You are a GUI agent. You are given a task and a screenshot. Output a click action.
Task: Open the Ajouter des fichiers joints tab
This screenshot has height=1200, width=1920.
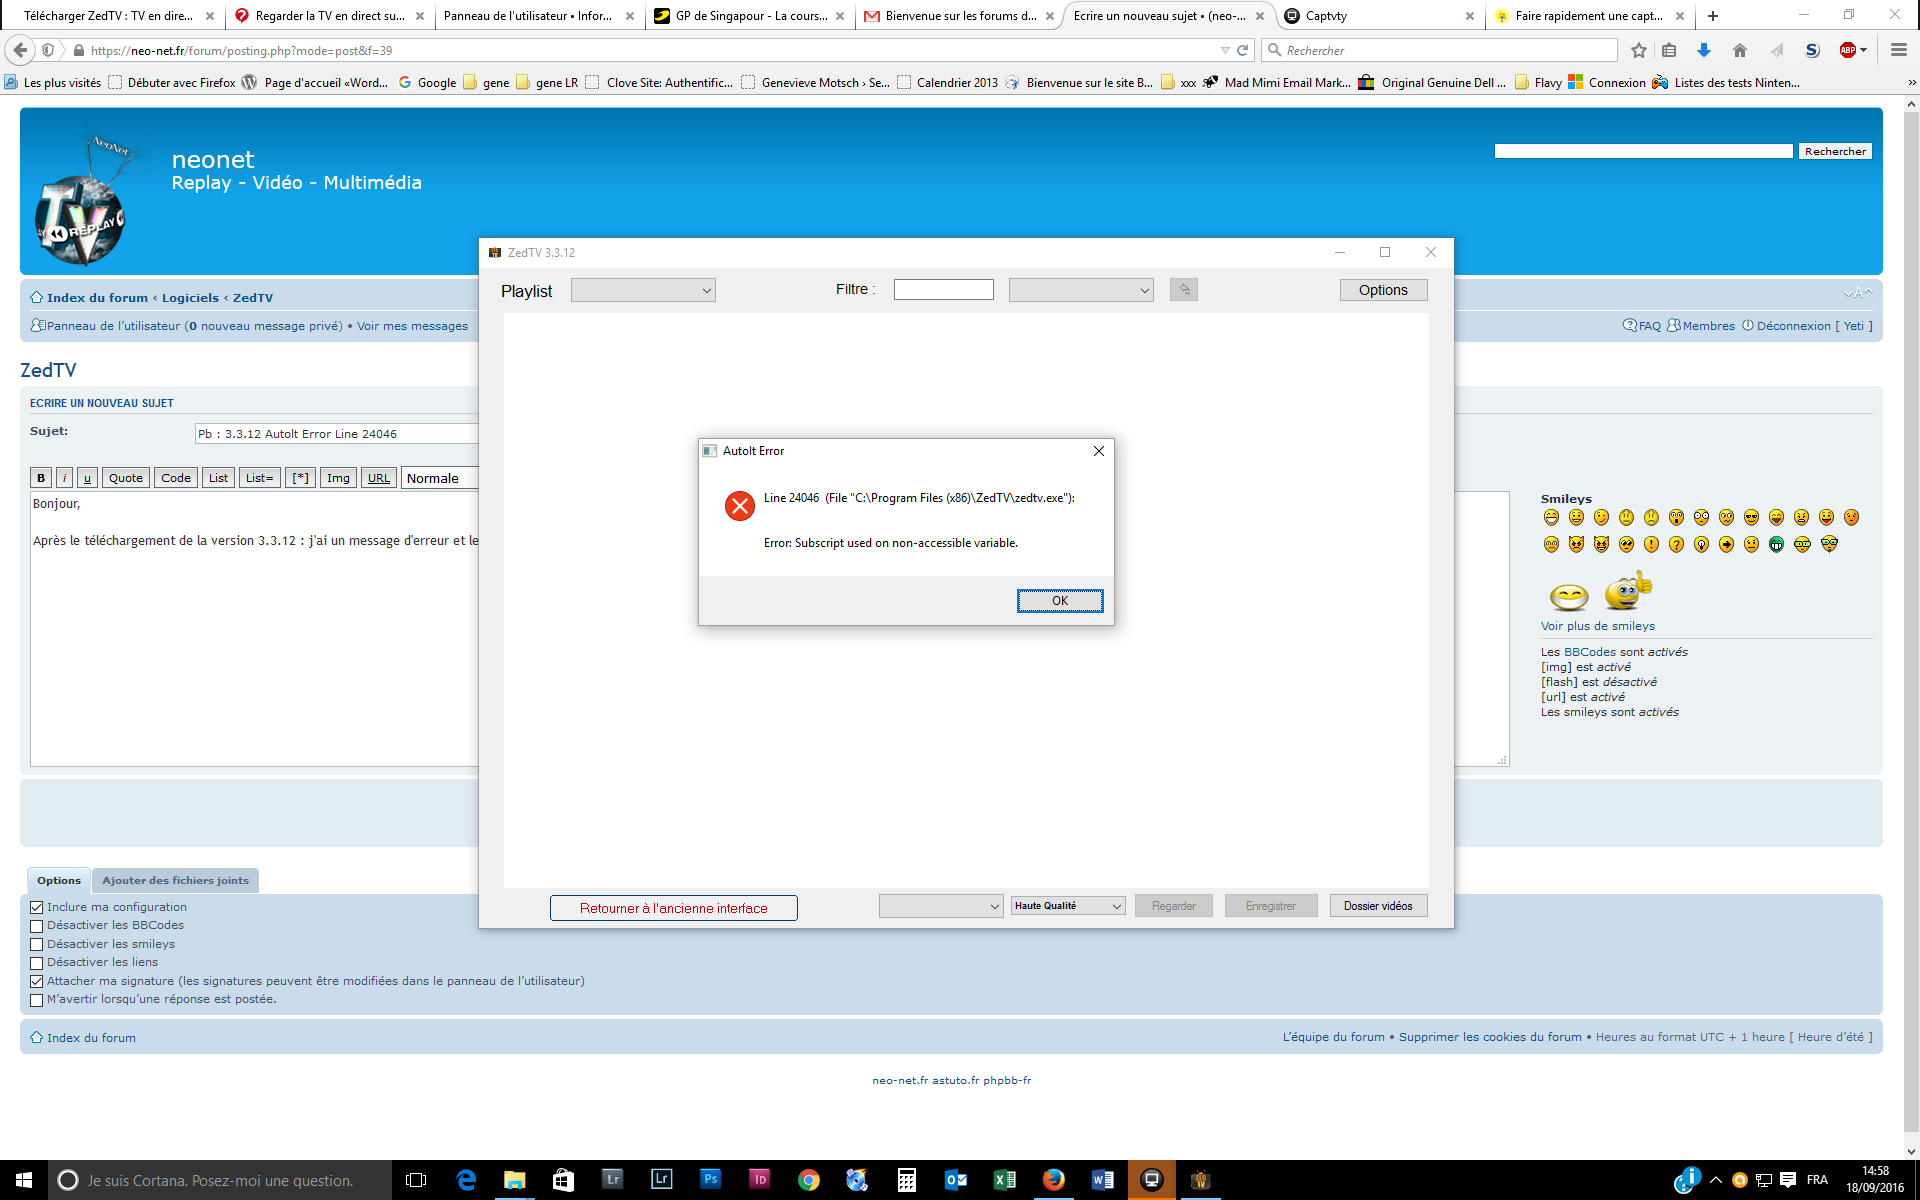point(176,881)
